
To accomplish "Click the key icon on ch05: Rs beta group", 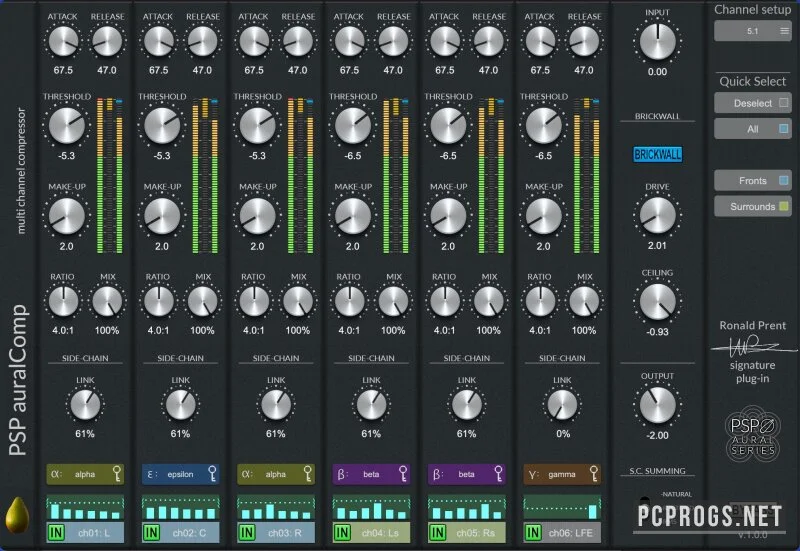I will tap(498, 474).
